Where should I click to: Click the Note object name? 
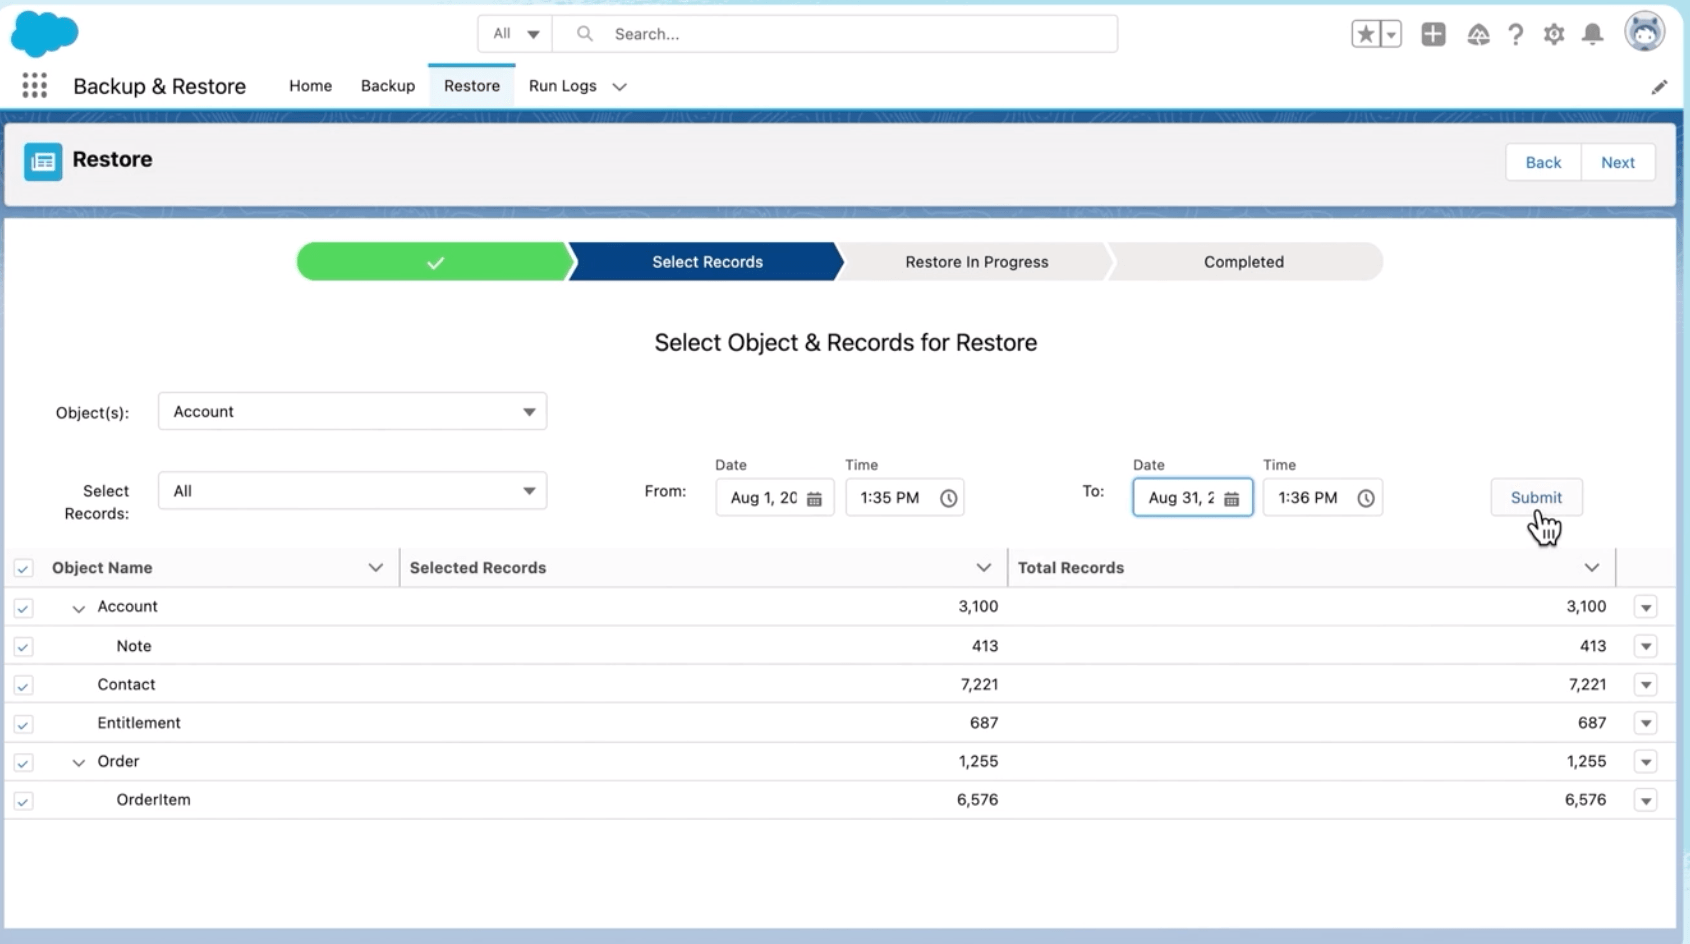134,646
